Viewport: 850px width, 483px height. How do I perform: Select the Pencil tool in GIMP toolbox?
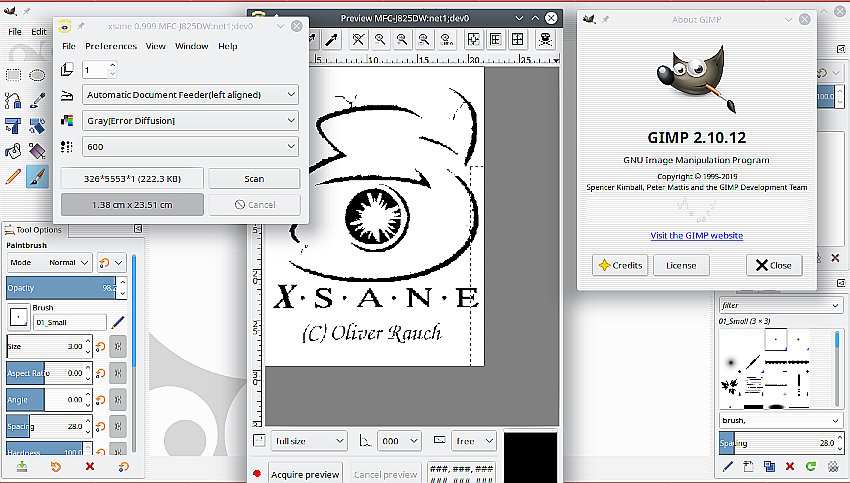(x=13, y=177)
